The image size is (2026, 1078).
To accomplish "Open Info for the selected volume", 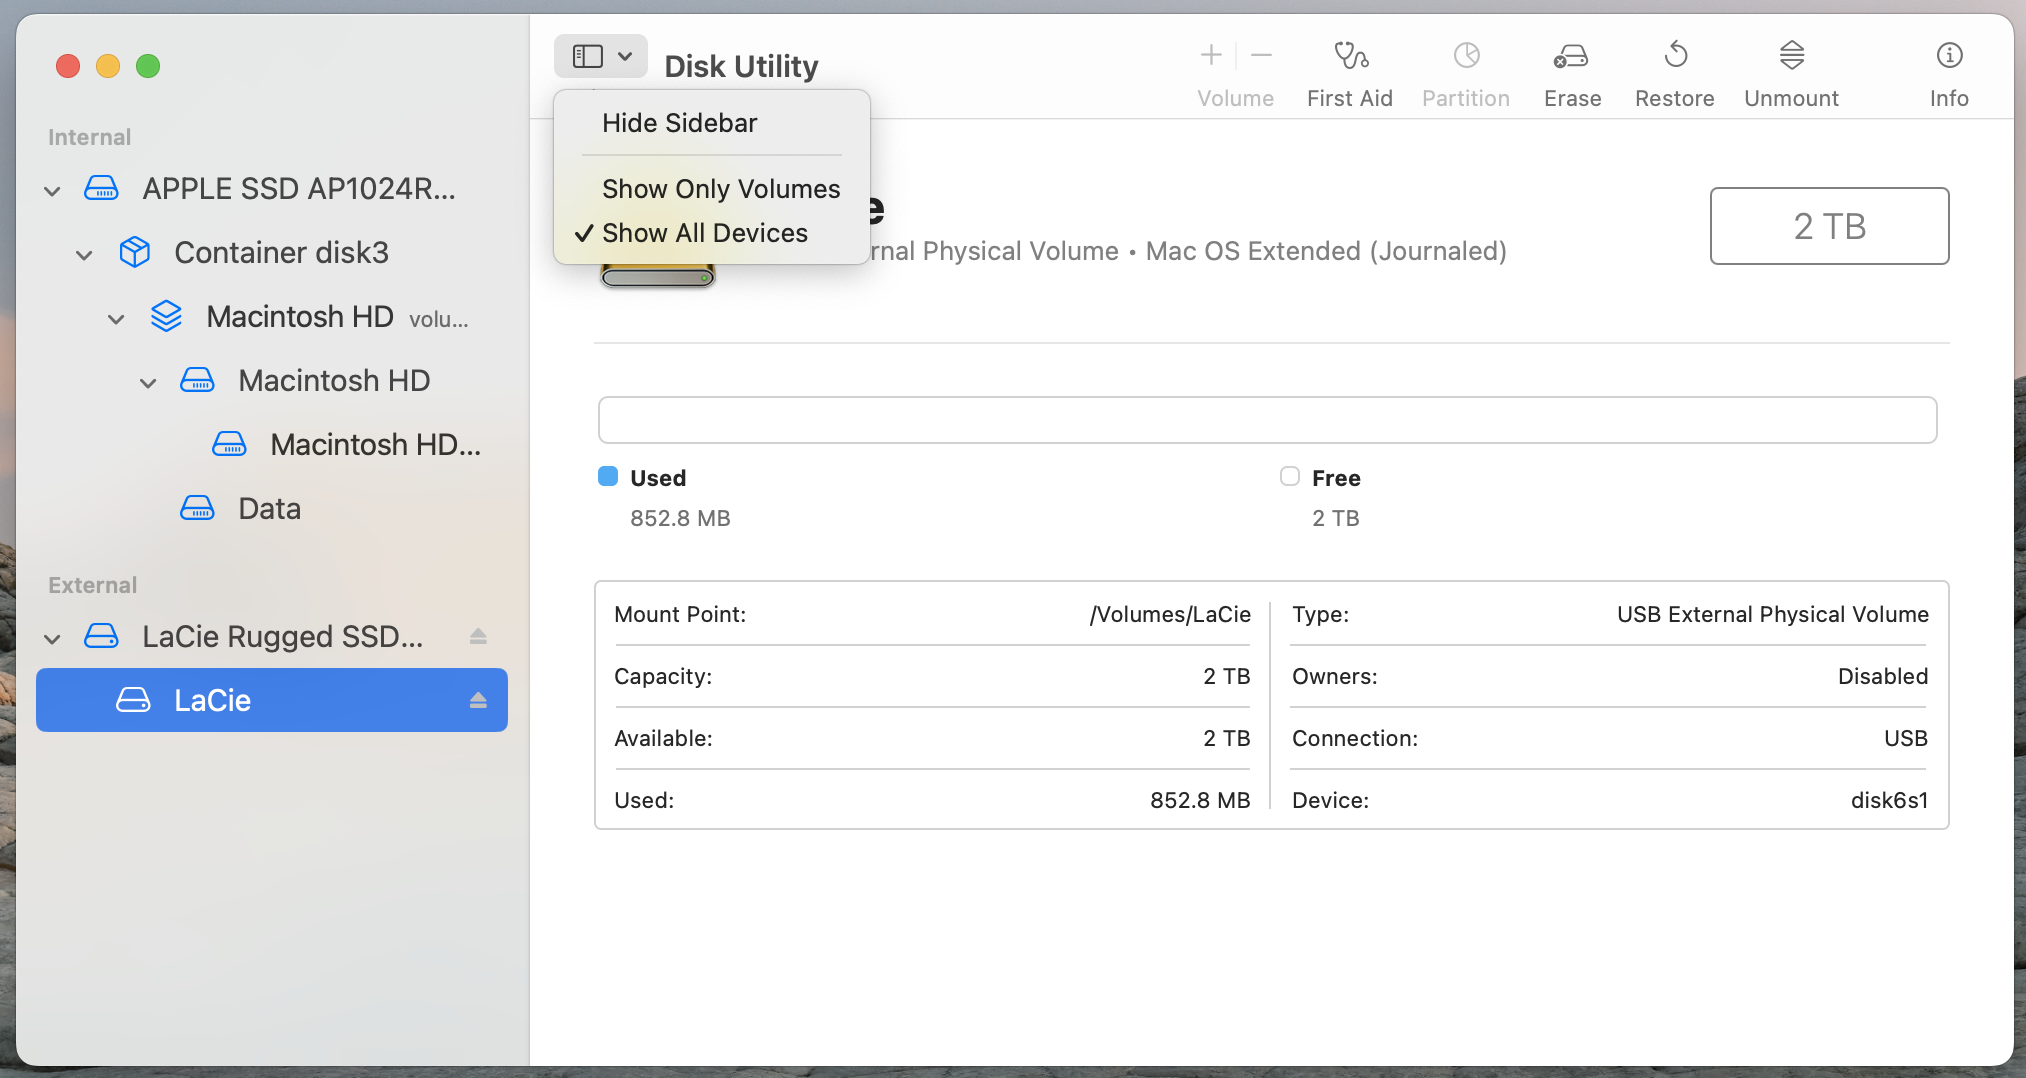I will click(x=1948, y=70).
